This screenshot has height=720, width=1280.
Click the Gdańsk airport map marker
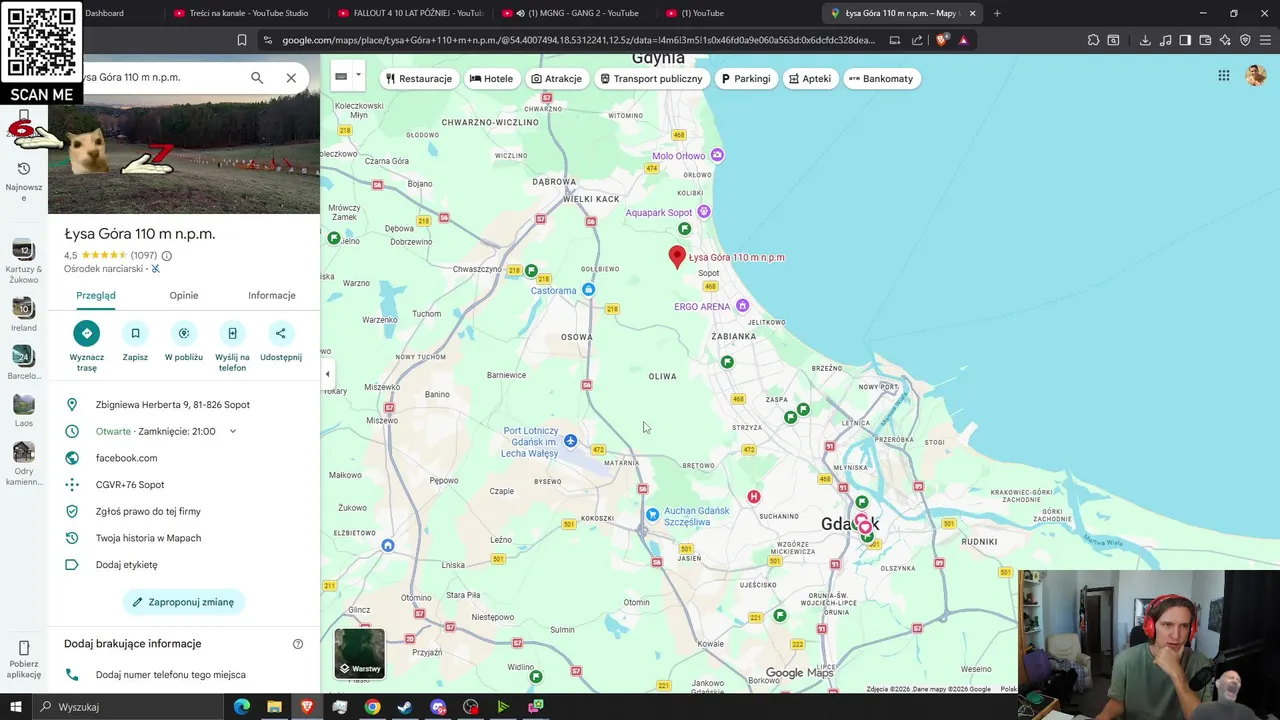click(570, 441)
